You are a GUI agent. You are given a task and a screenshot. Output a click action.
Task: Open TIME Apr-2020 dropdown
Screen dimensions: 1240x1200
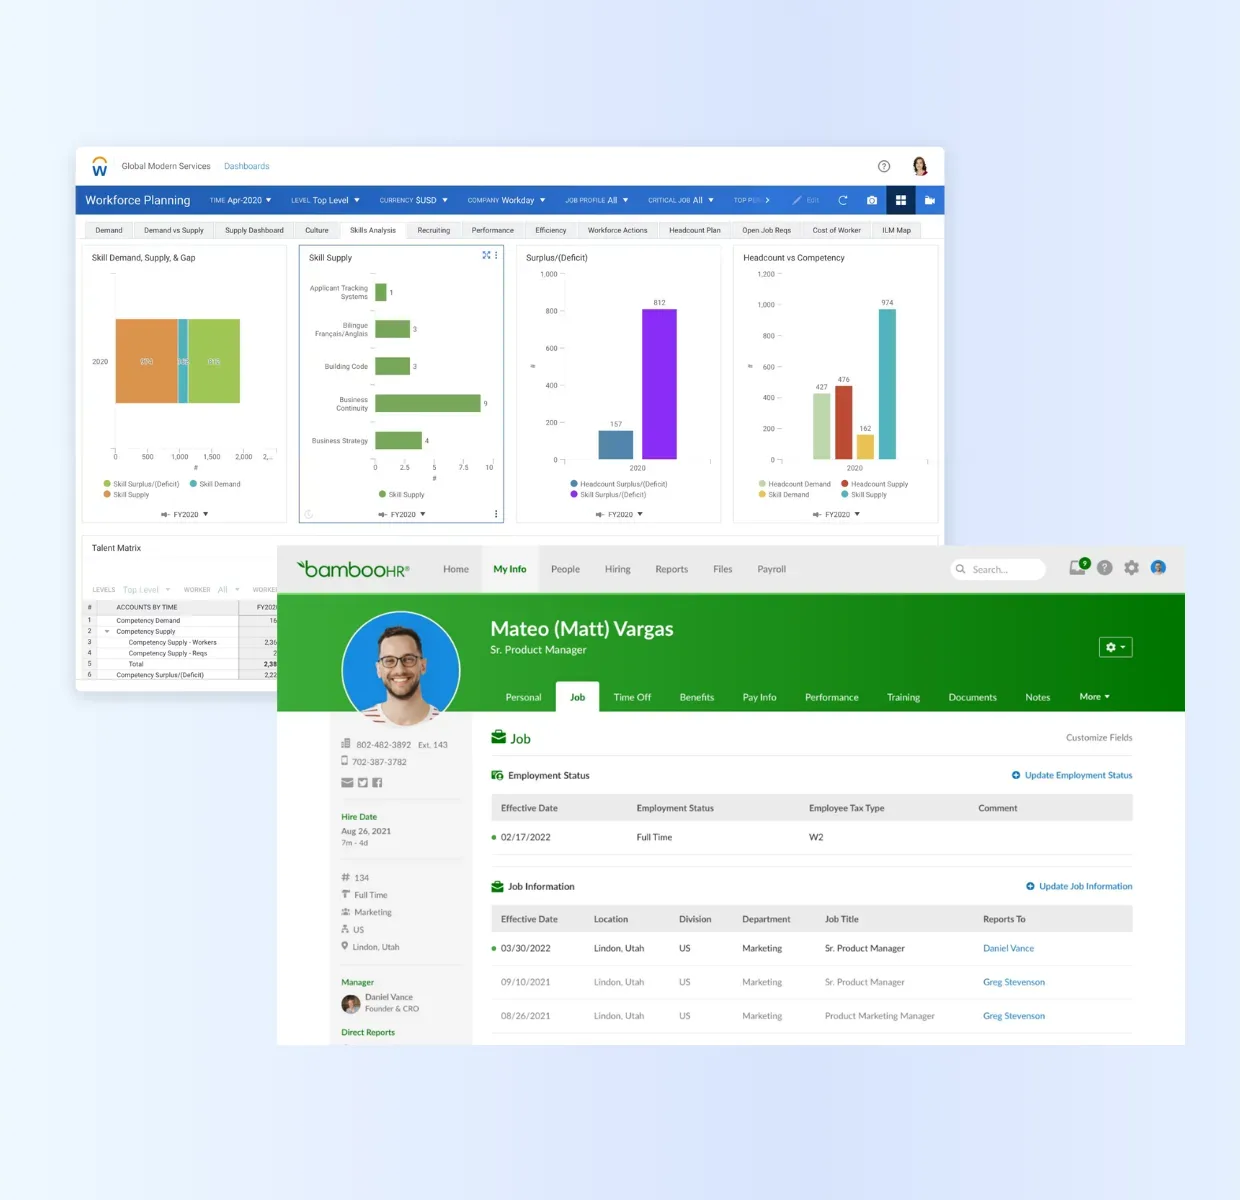tap(240, 200)
